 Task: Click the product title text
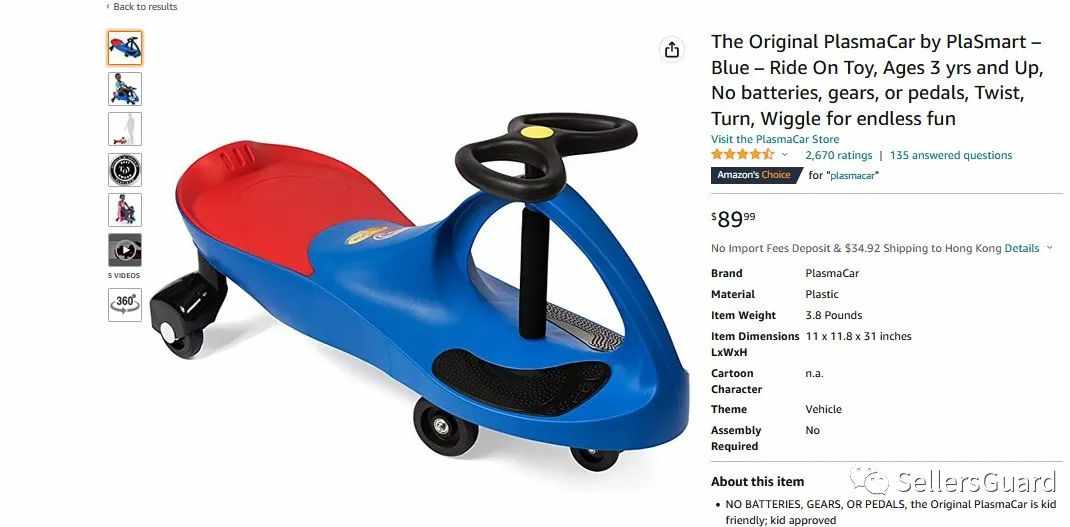[x=877, y=80]
